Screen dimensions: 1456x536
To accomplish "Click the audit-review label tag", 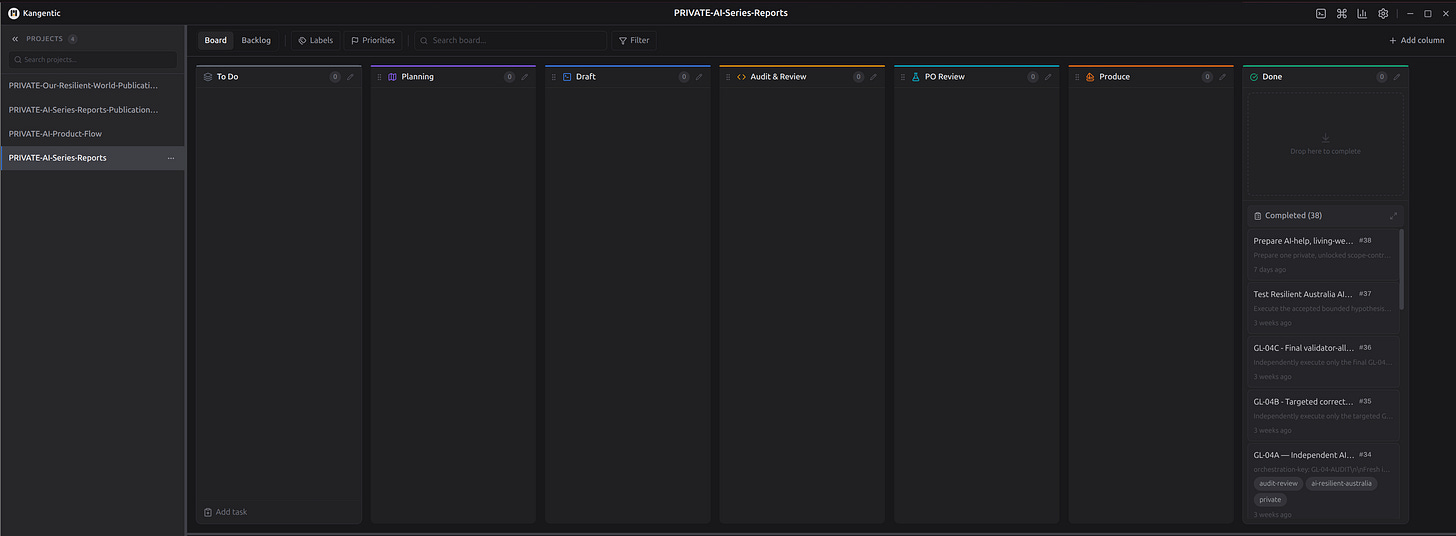I will coord(1278,483).
